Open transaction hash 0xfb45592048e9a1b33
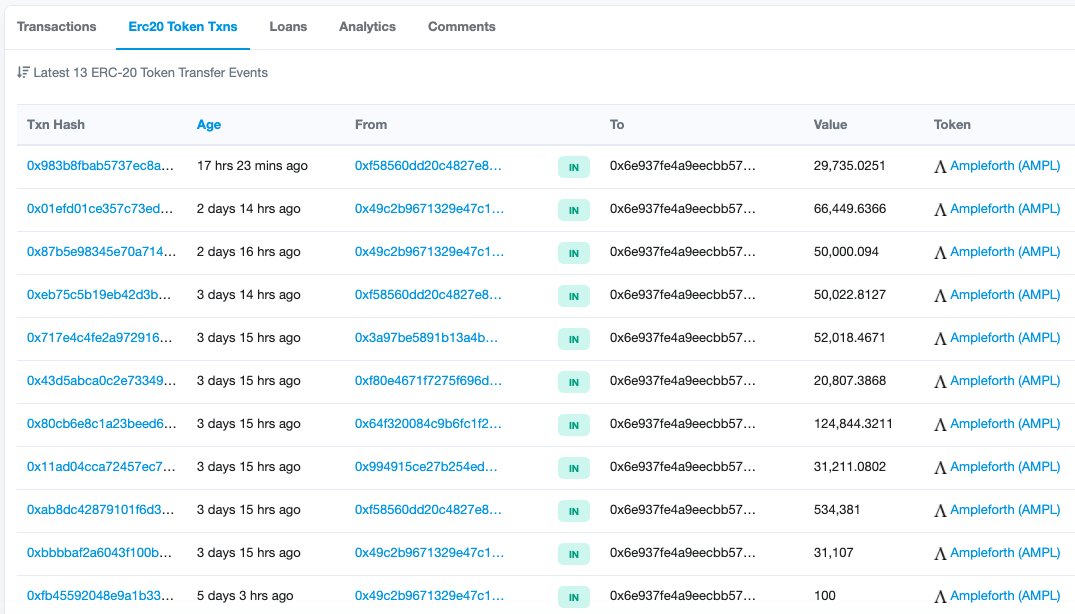This screenshot has height=614, width=1075. [100, 596]
